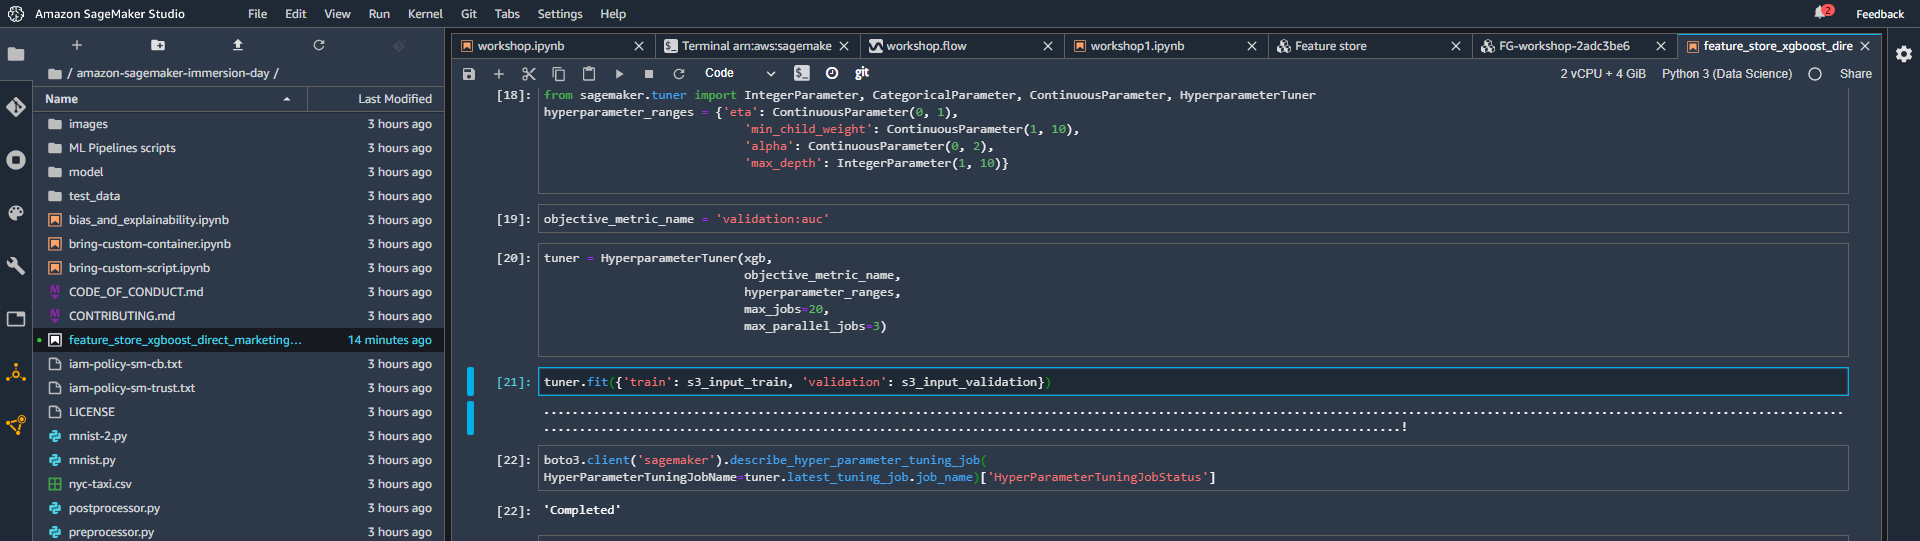1920x541 pixels.
Task: Open the orange graph-node panel icon
Action: click(16, 426)
